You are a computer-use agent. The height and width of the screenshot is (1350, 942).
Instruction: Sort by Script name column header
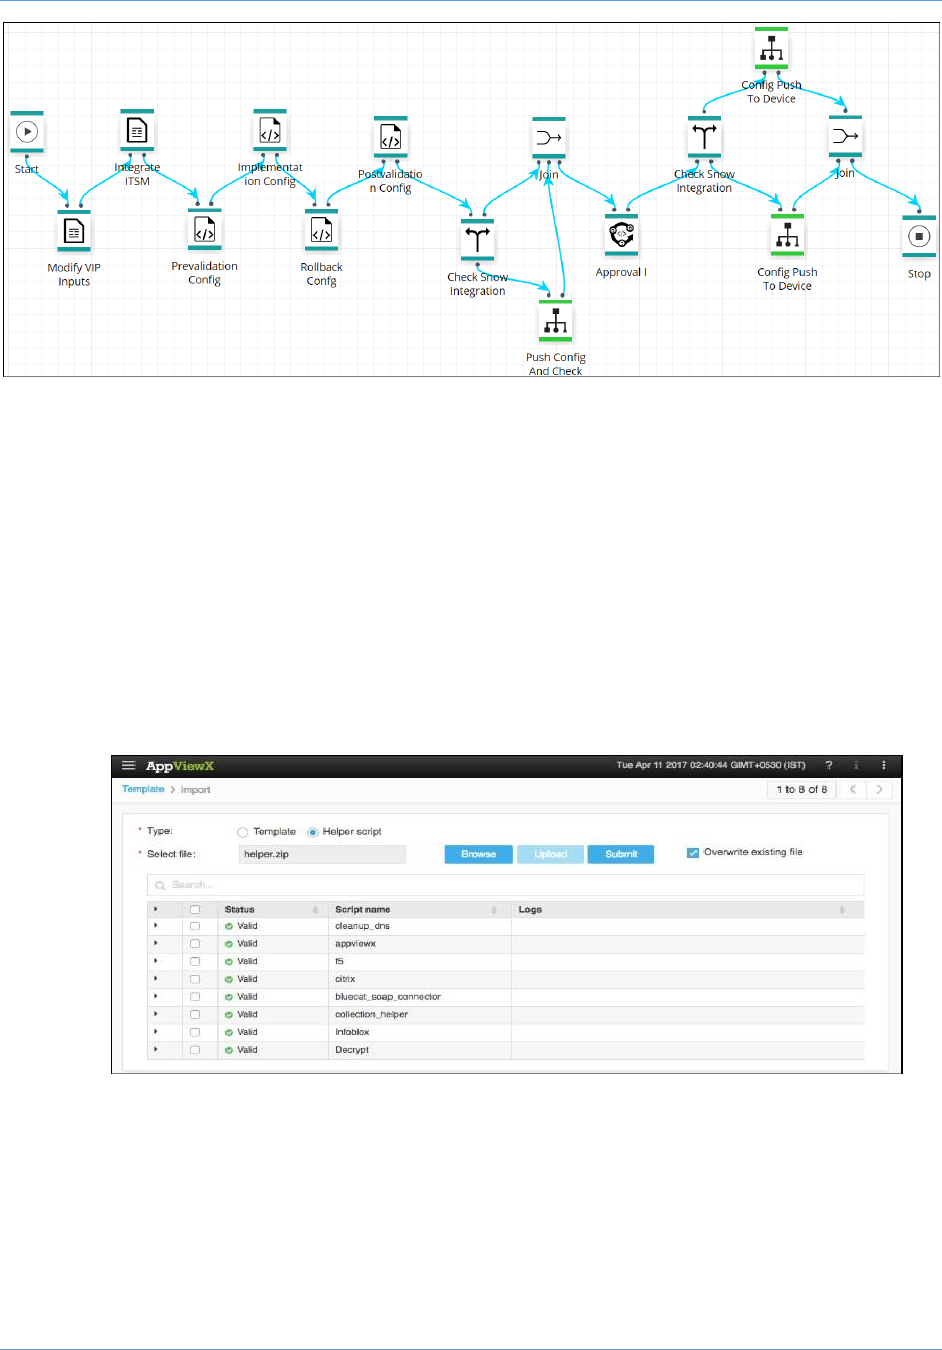[362, 909]
